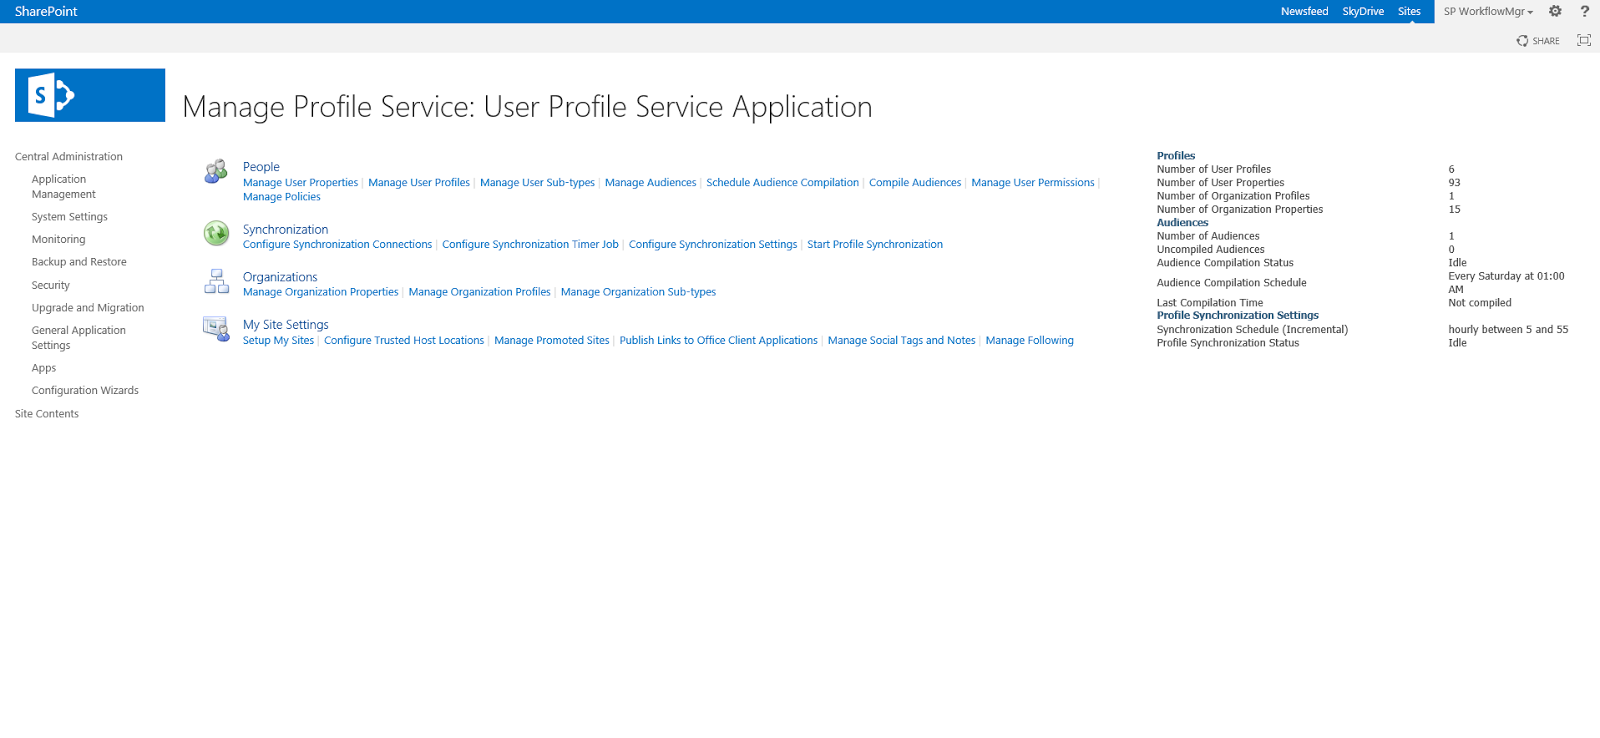This screenshot has width=1600, height=738.
Task: Click the People heading link
Action: click(261, 167)
